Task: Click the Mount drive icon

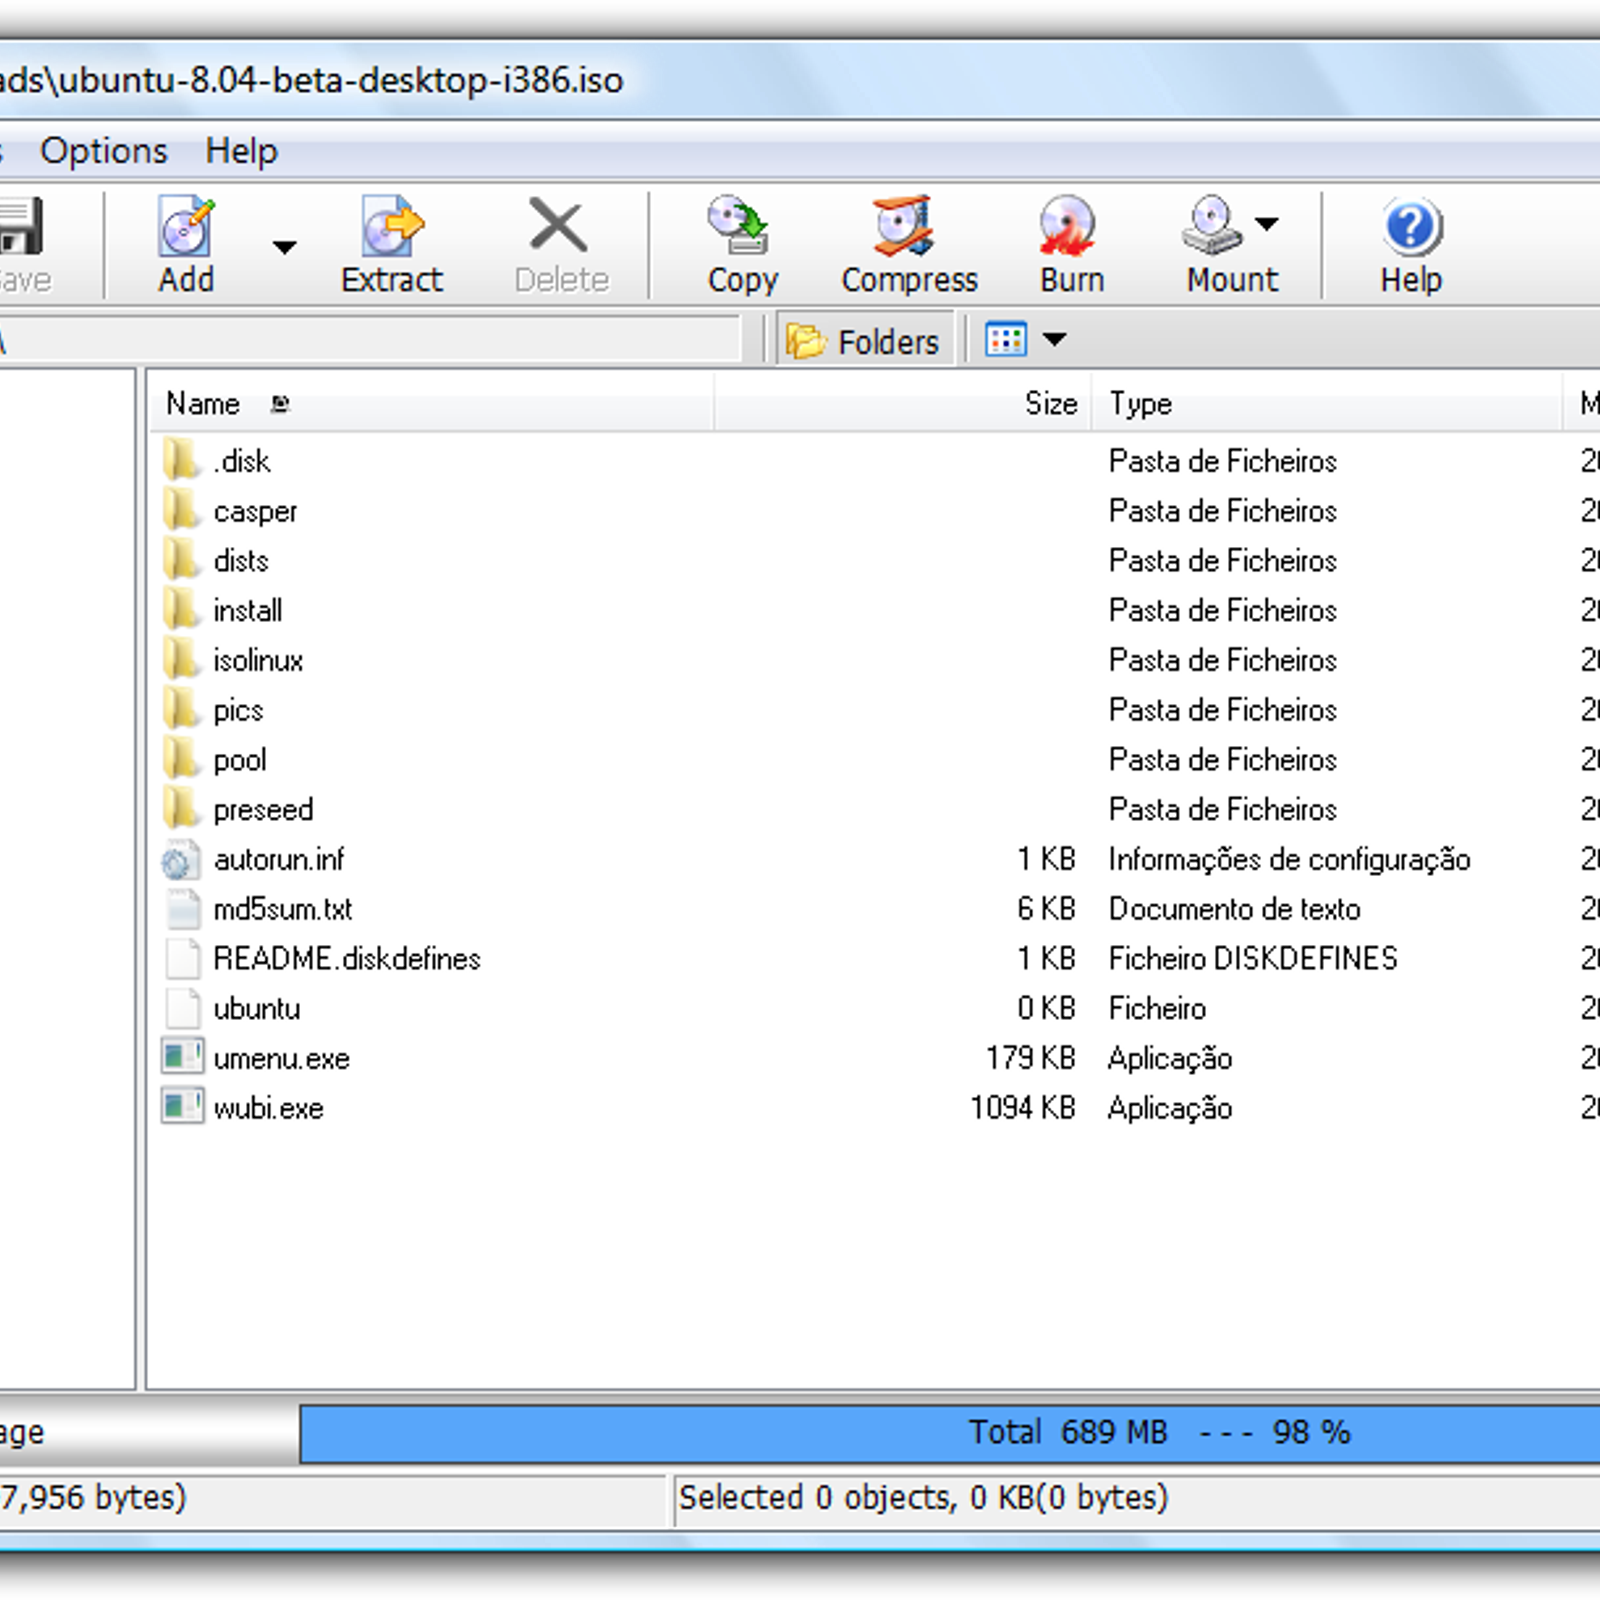Action: (1211, 225)
